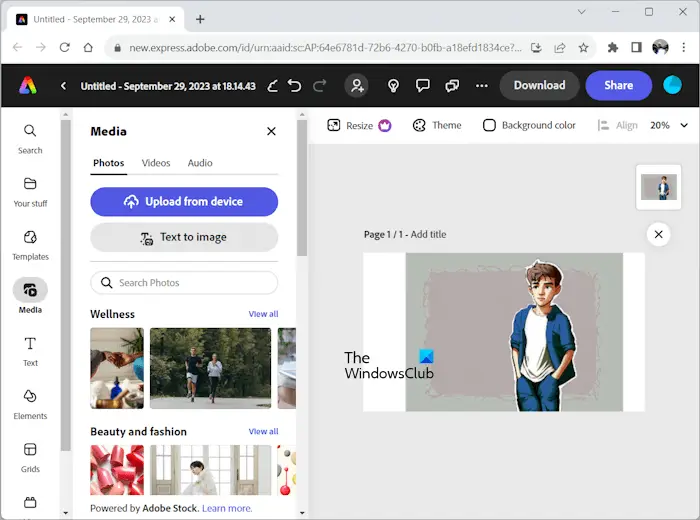Image resolution: width=700 pixels, height=520 pixels.
Task: Click Add title page label
Action: click(428, 234)
